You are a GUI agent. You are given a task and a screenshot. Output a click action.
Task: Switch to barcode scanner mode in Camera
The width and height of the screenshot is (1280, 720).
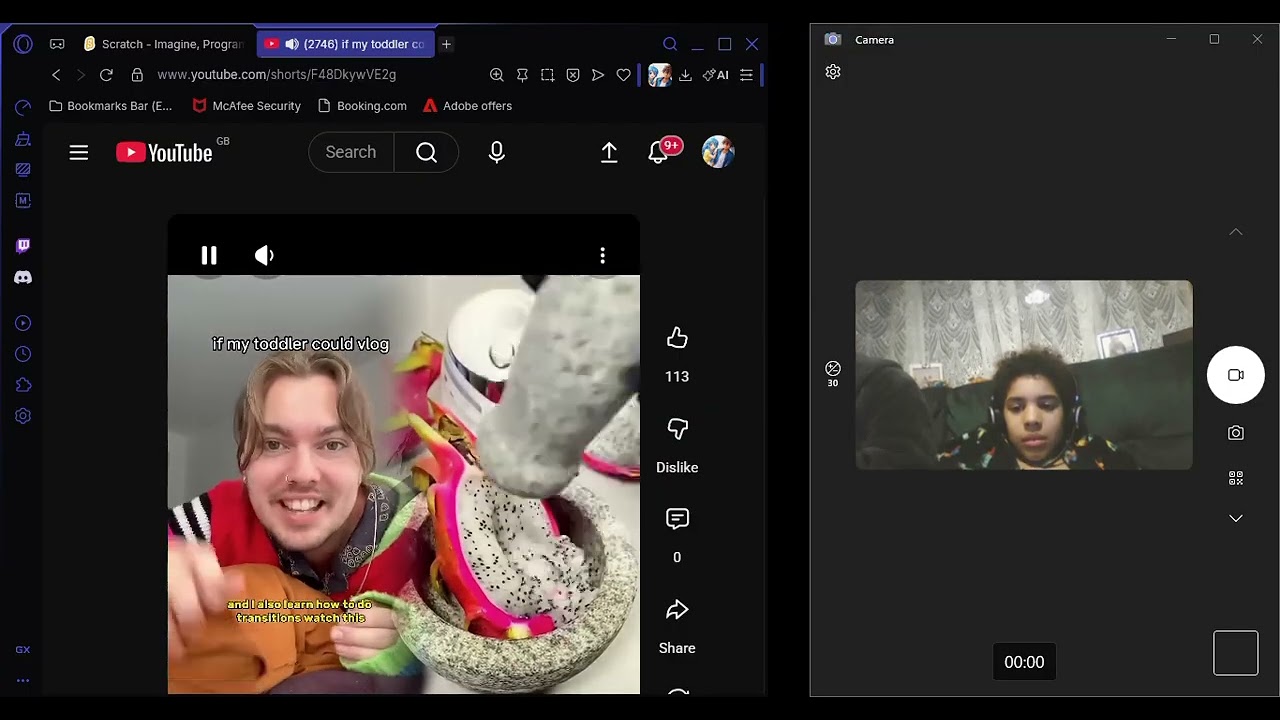[1236, 478]
